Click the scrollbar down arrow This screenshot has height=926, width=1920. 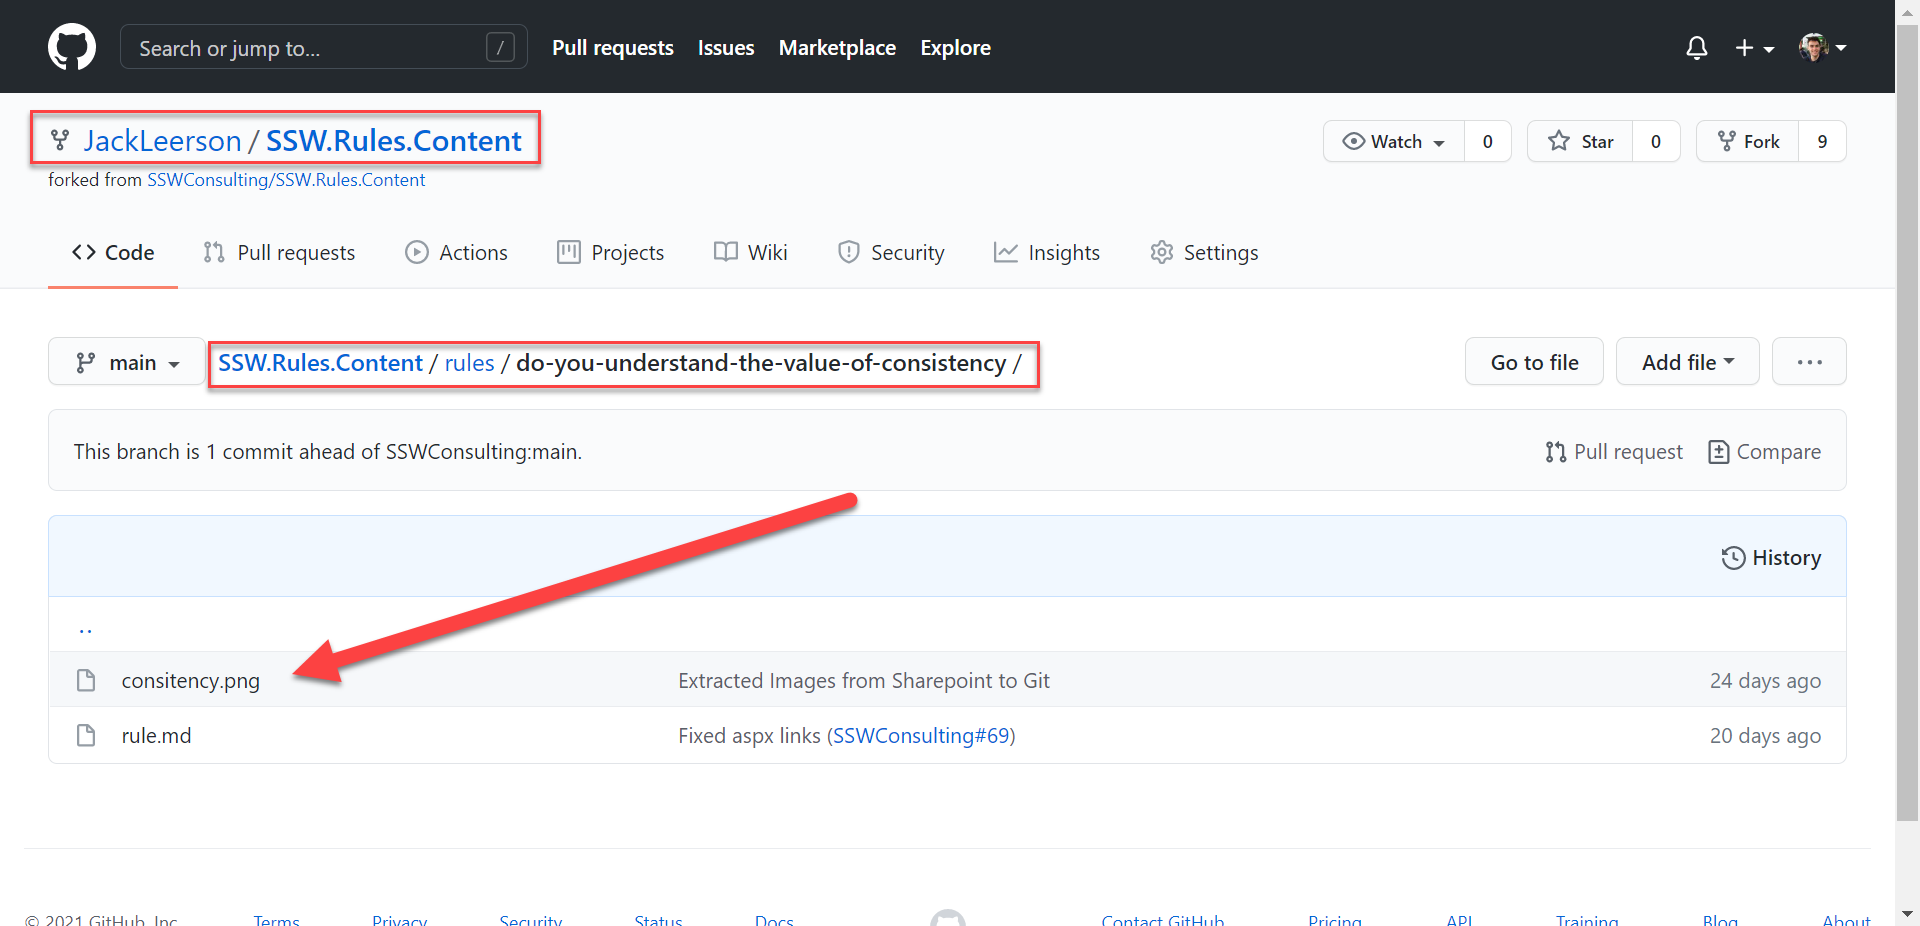click(1907, 914)
